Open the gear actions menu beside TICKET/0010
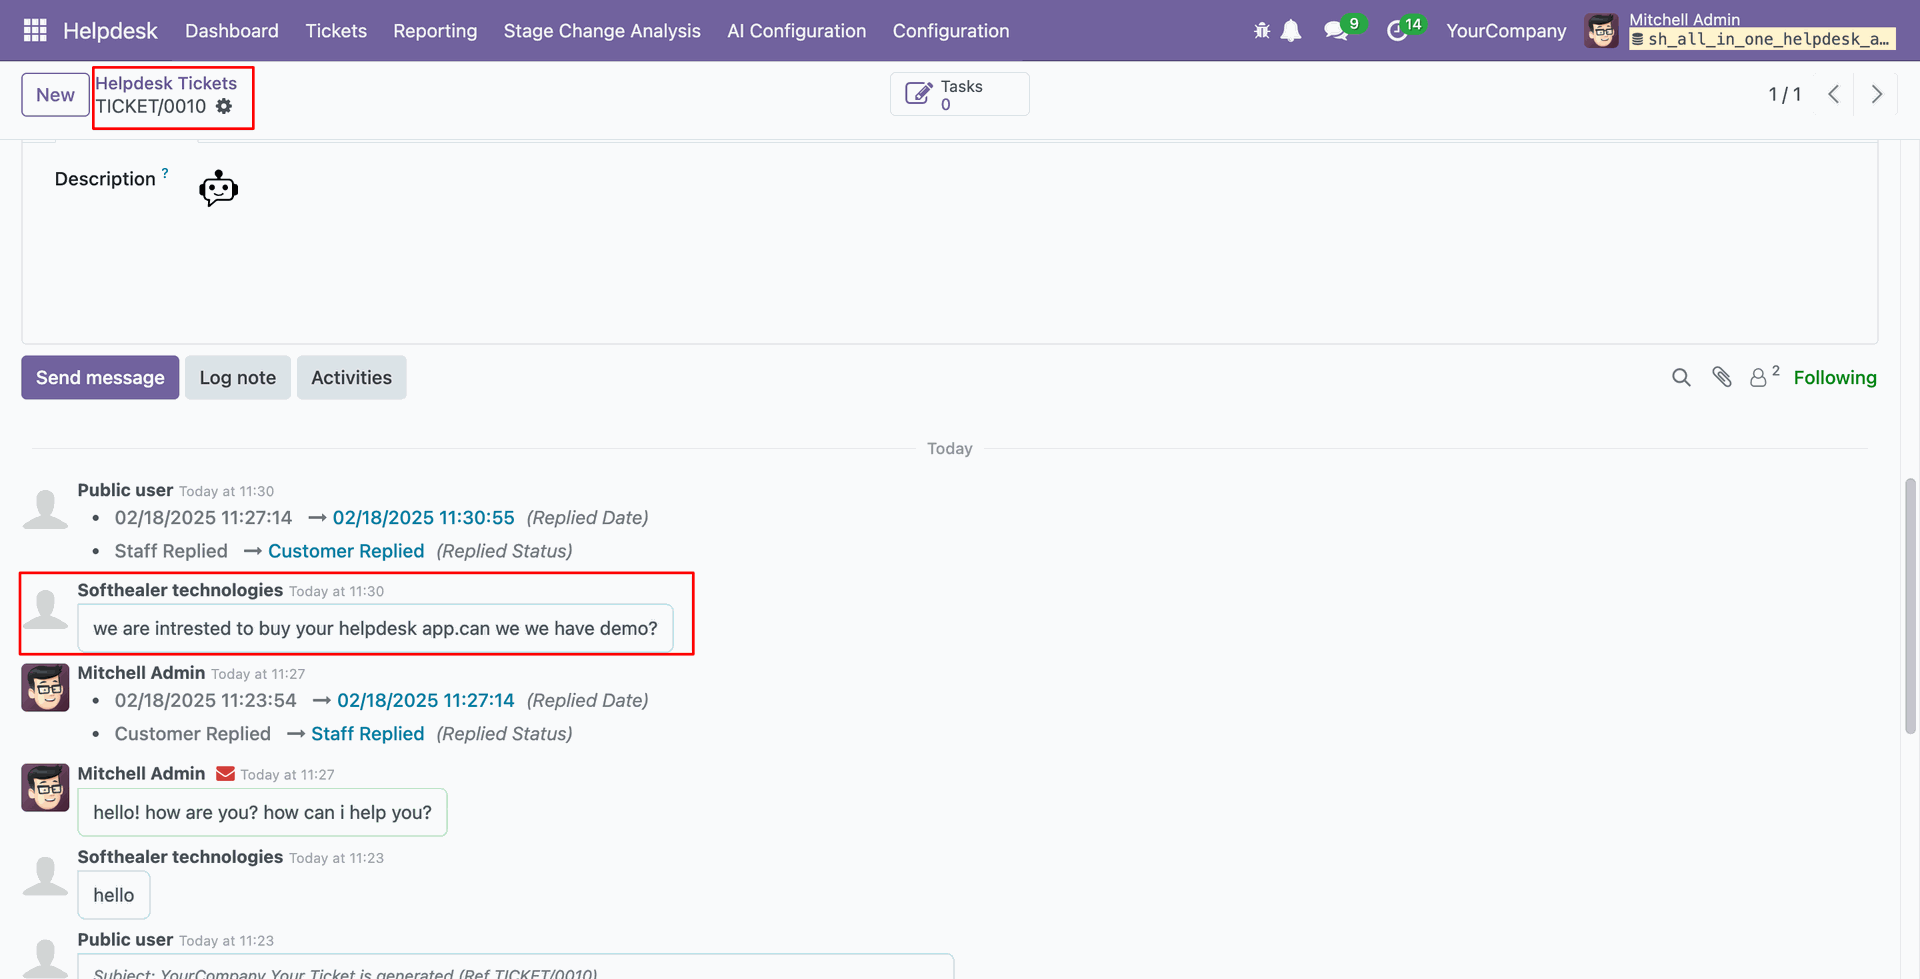1920x979 pixels. point(224,106)
